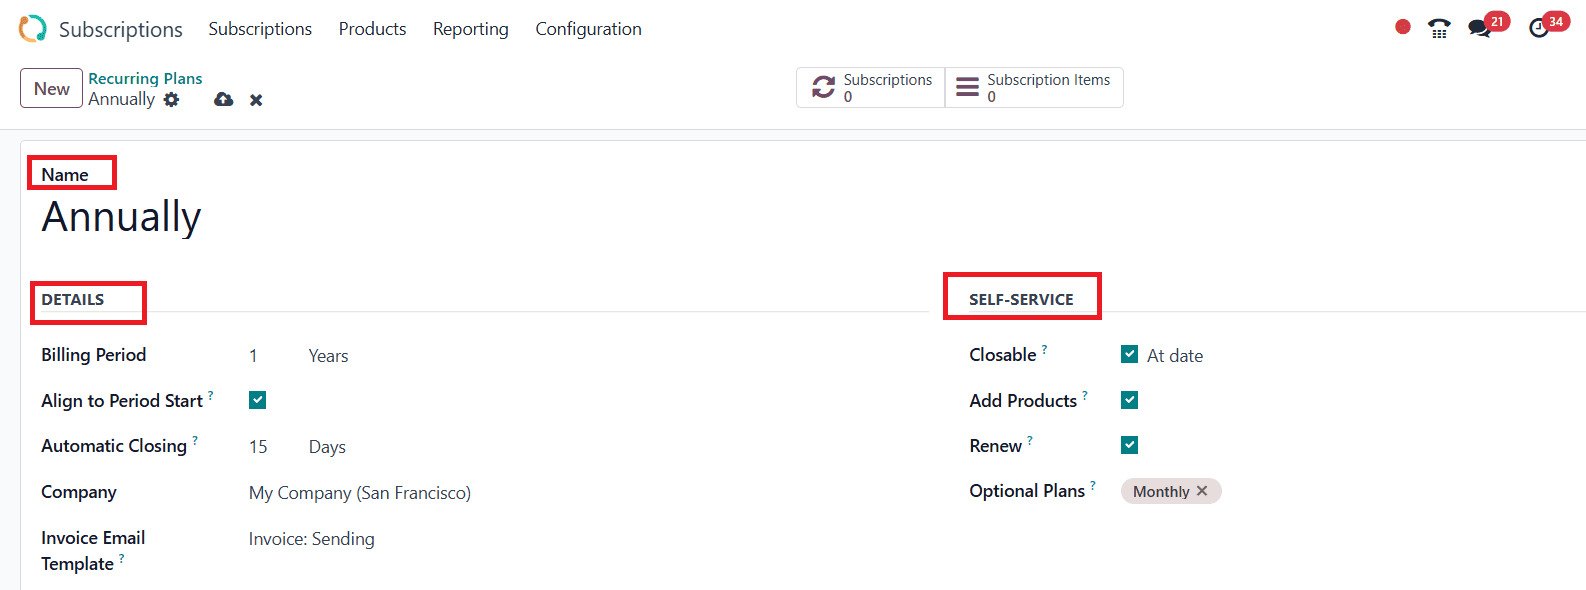Open the Years billing period unit dropdown

pyautogui.click(x=328, y=356)
